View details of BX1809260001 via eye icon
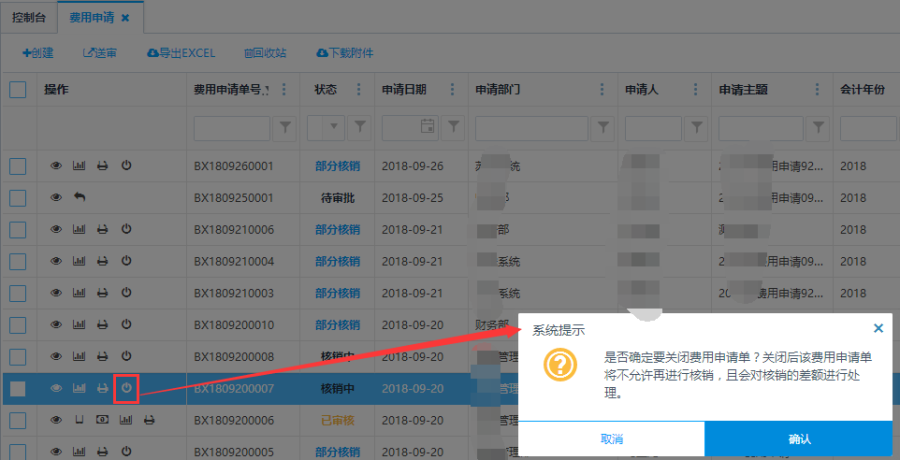The width and height of the screenshot is (900, 460). 56,165
